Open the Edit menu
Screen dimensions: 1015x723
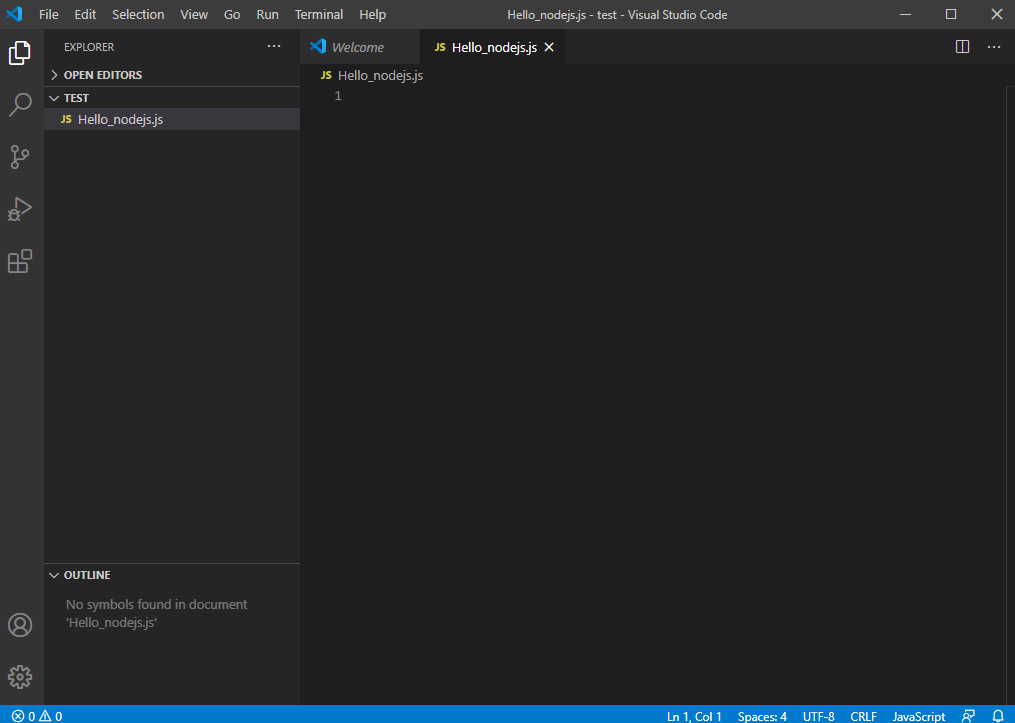tap(85, 14)
